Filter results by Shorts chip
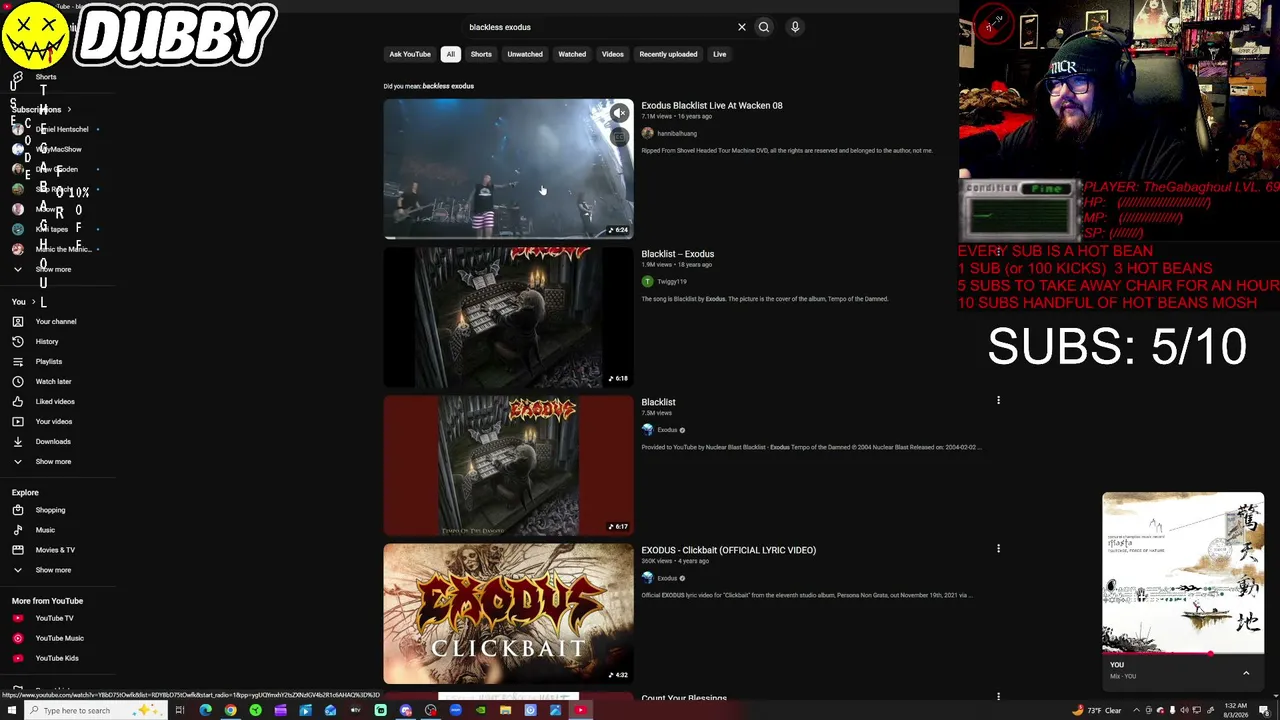The image size is (1280, 720). click(x=481, y=54)
